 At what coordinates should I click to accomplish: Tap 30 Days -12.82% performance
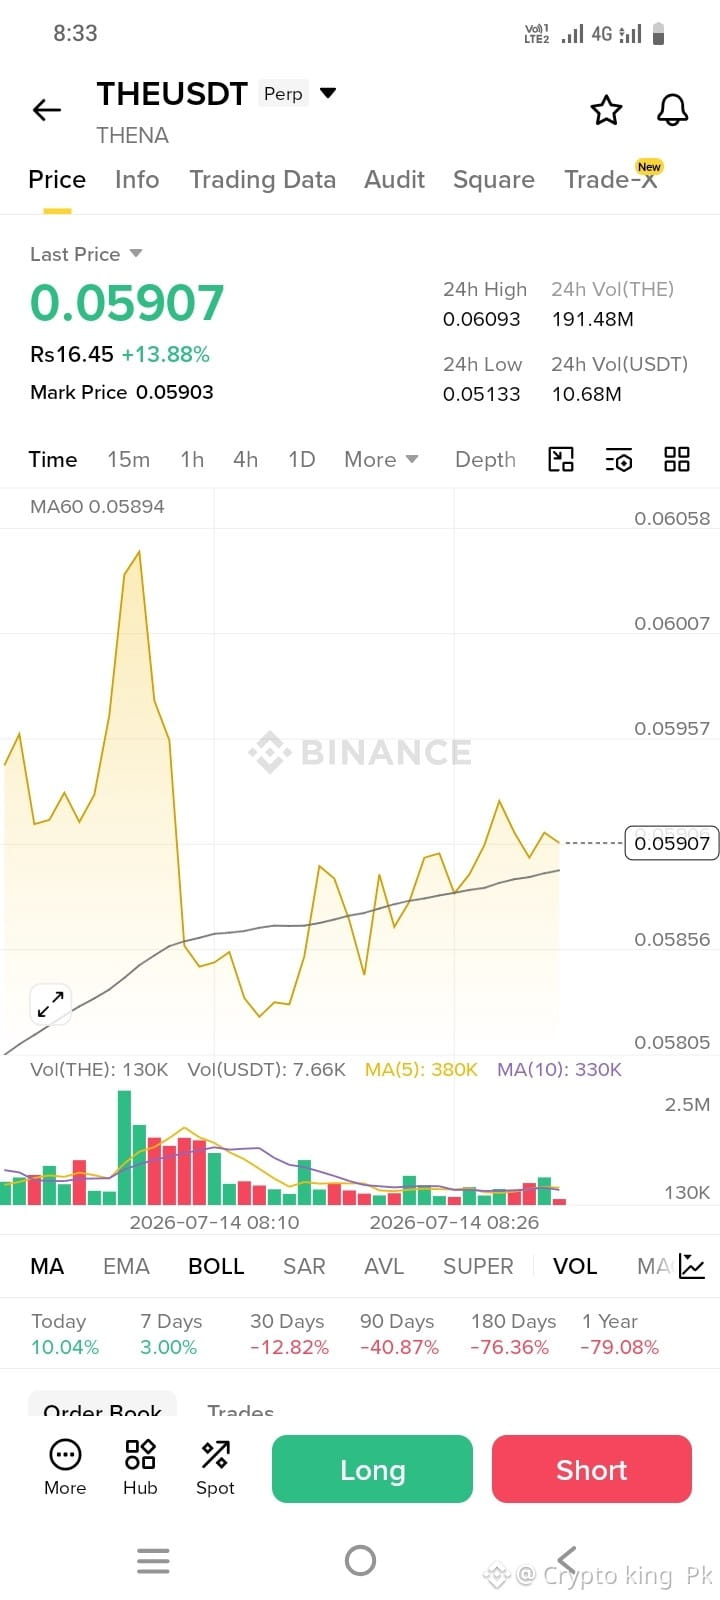click(x=289, y=1334)
